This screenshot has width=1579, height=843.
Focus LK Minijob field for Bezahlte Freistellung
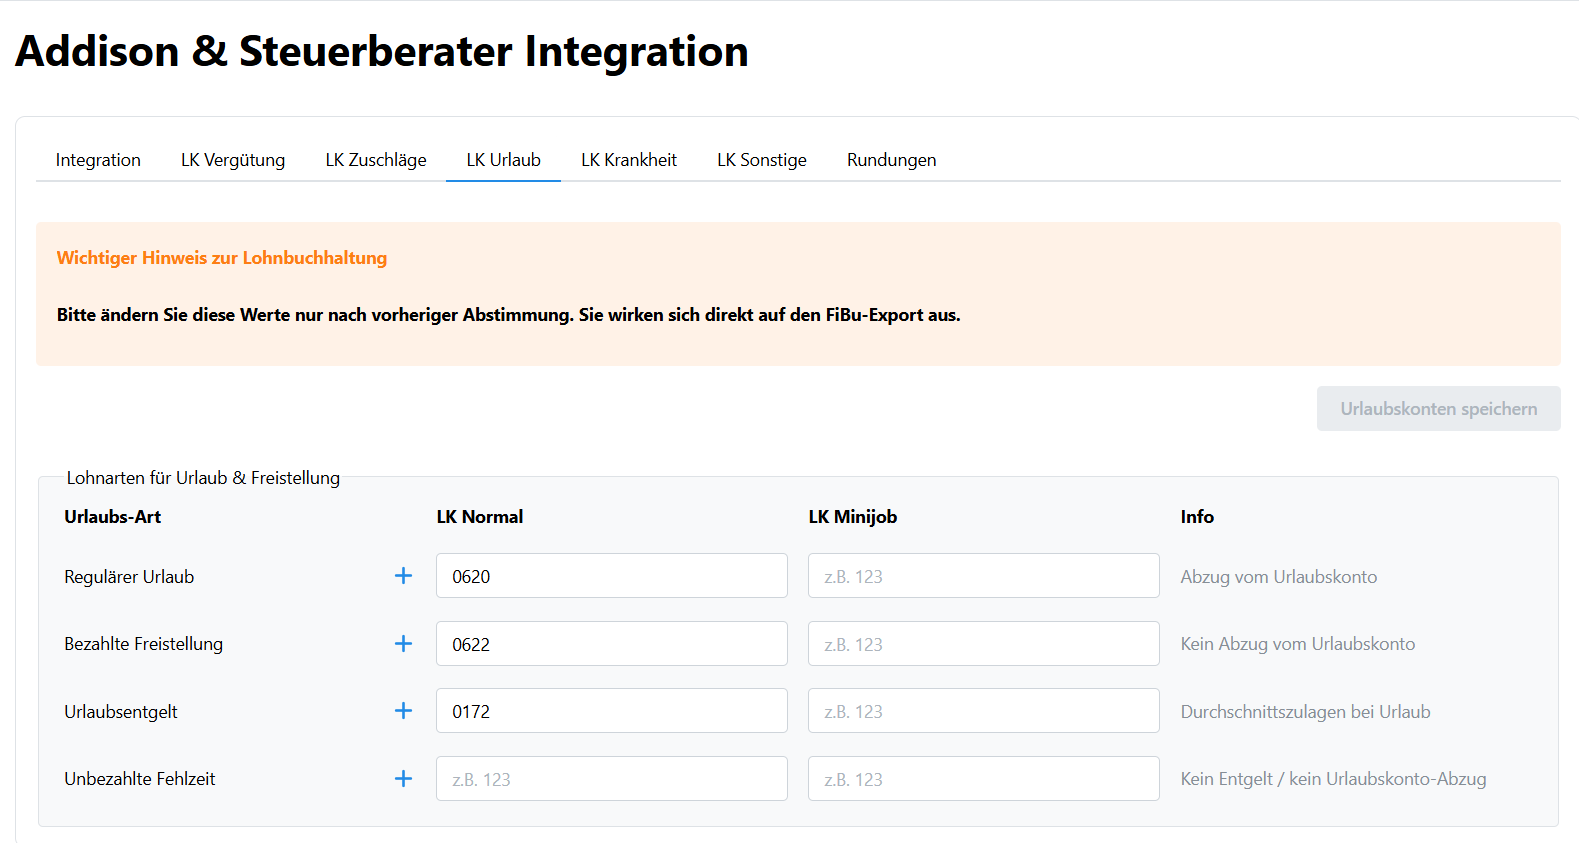pyautogui.click(x=984, y=644)
